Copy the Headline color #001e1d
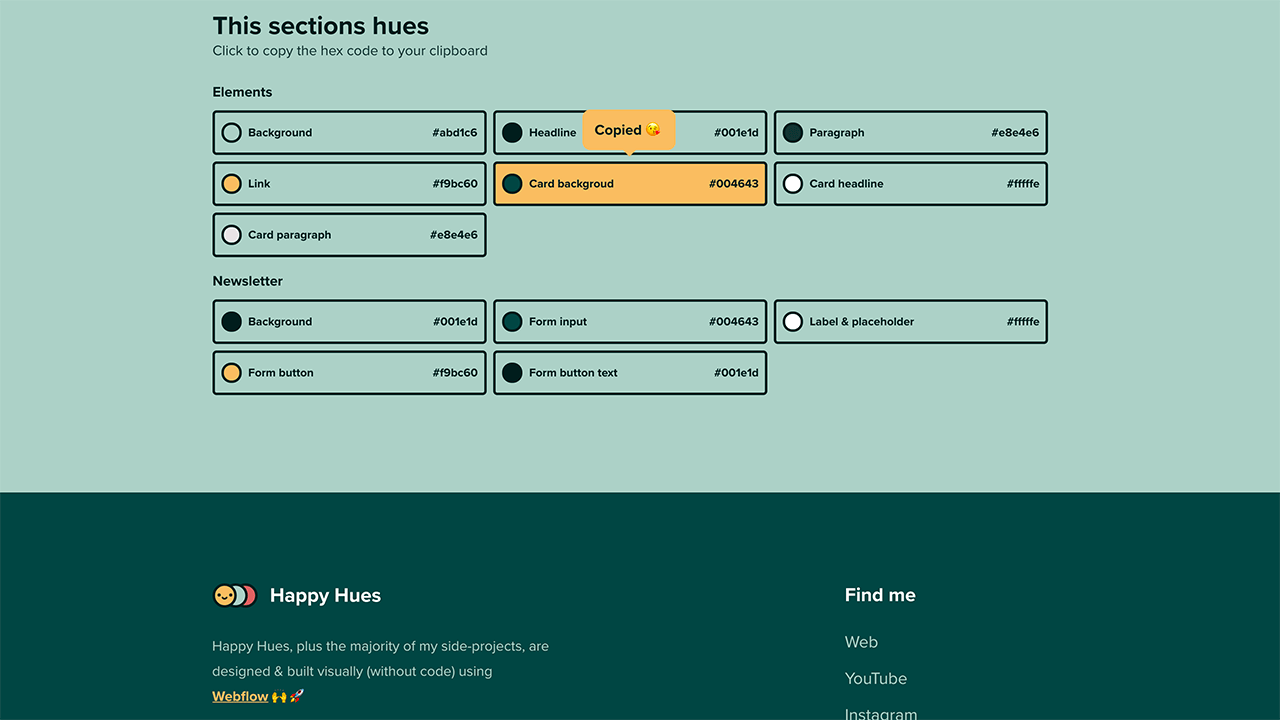This screenshot has height=720, width=1280. click(x=735, y=133)
